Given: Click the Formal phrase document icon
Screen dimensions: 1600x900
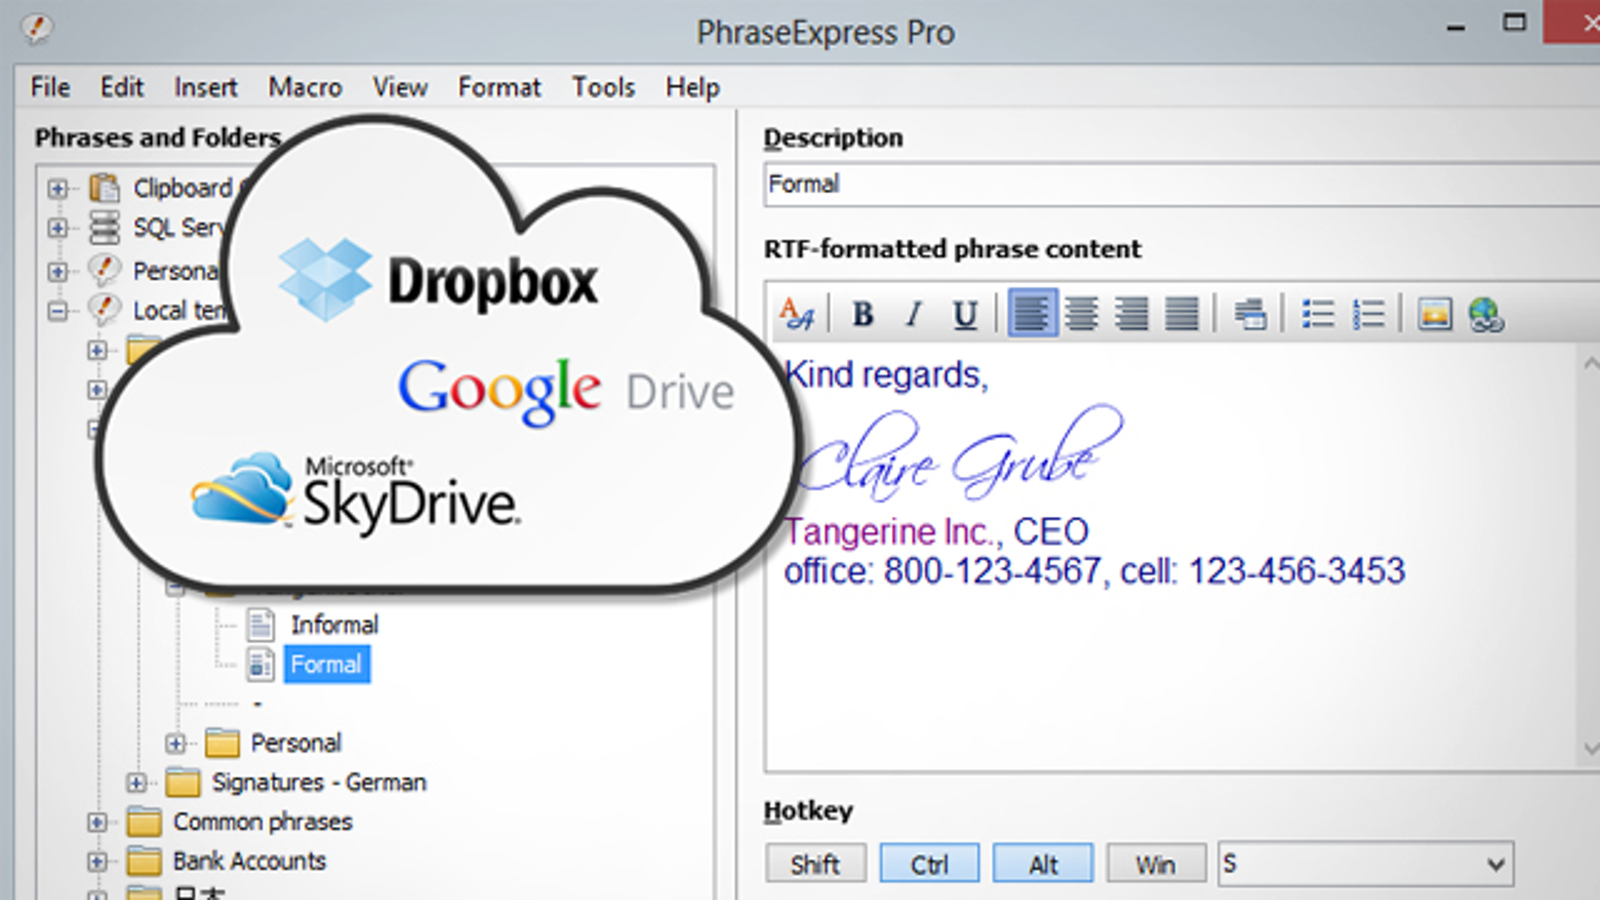Looking at the screenshot, I should tap(261, 664).
